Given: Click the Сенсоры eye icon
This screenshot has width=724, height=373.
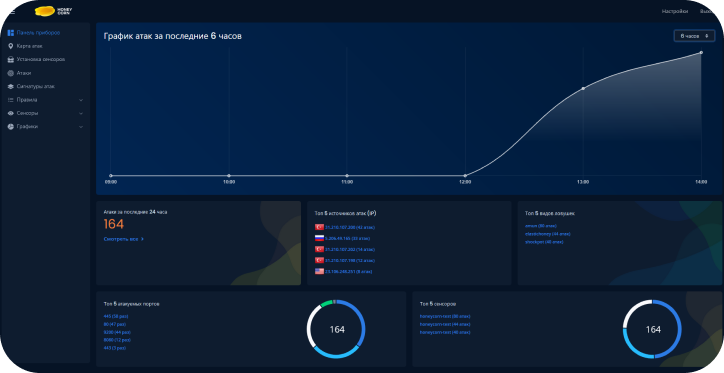Looking at the screenshot, I should point(11,113).
